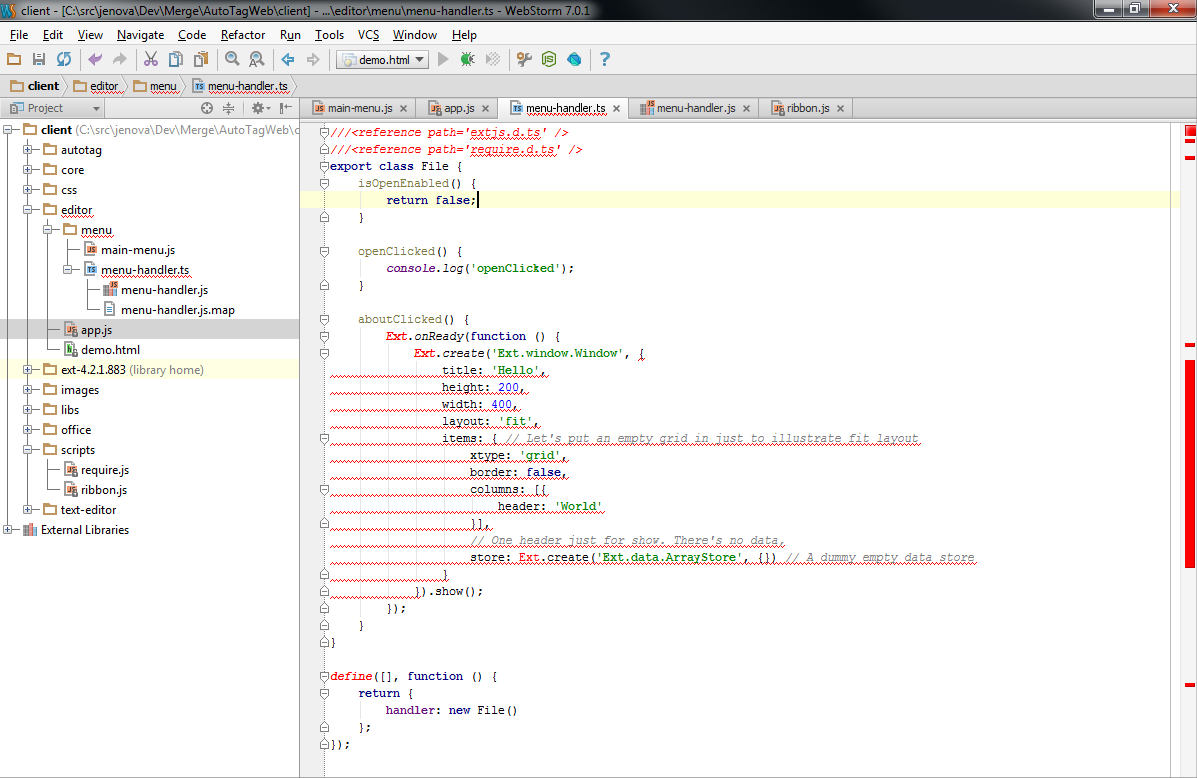Open the Project panel gear settings

[x=260, y=108]
